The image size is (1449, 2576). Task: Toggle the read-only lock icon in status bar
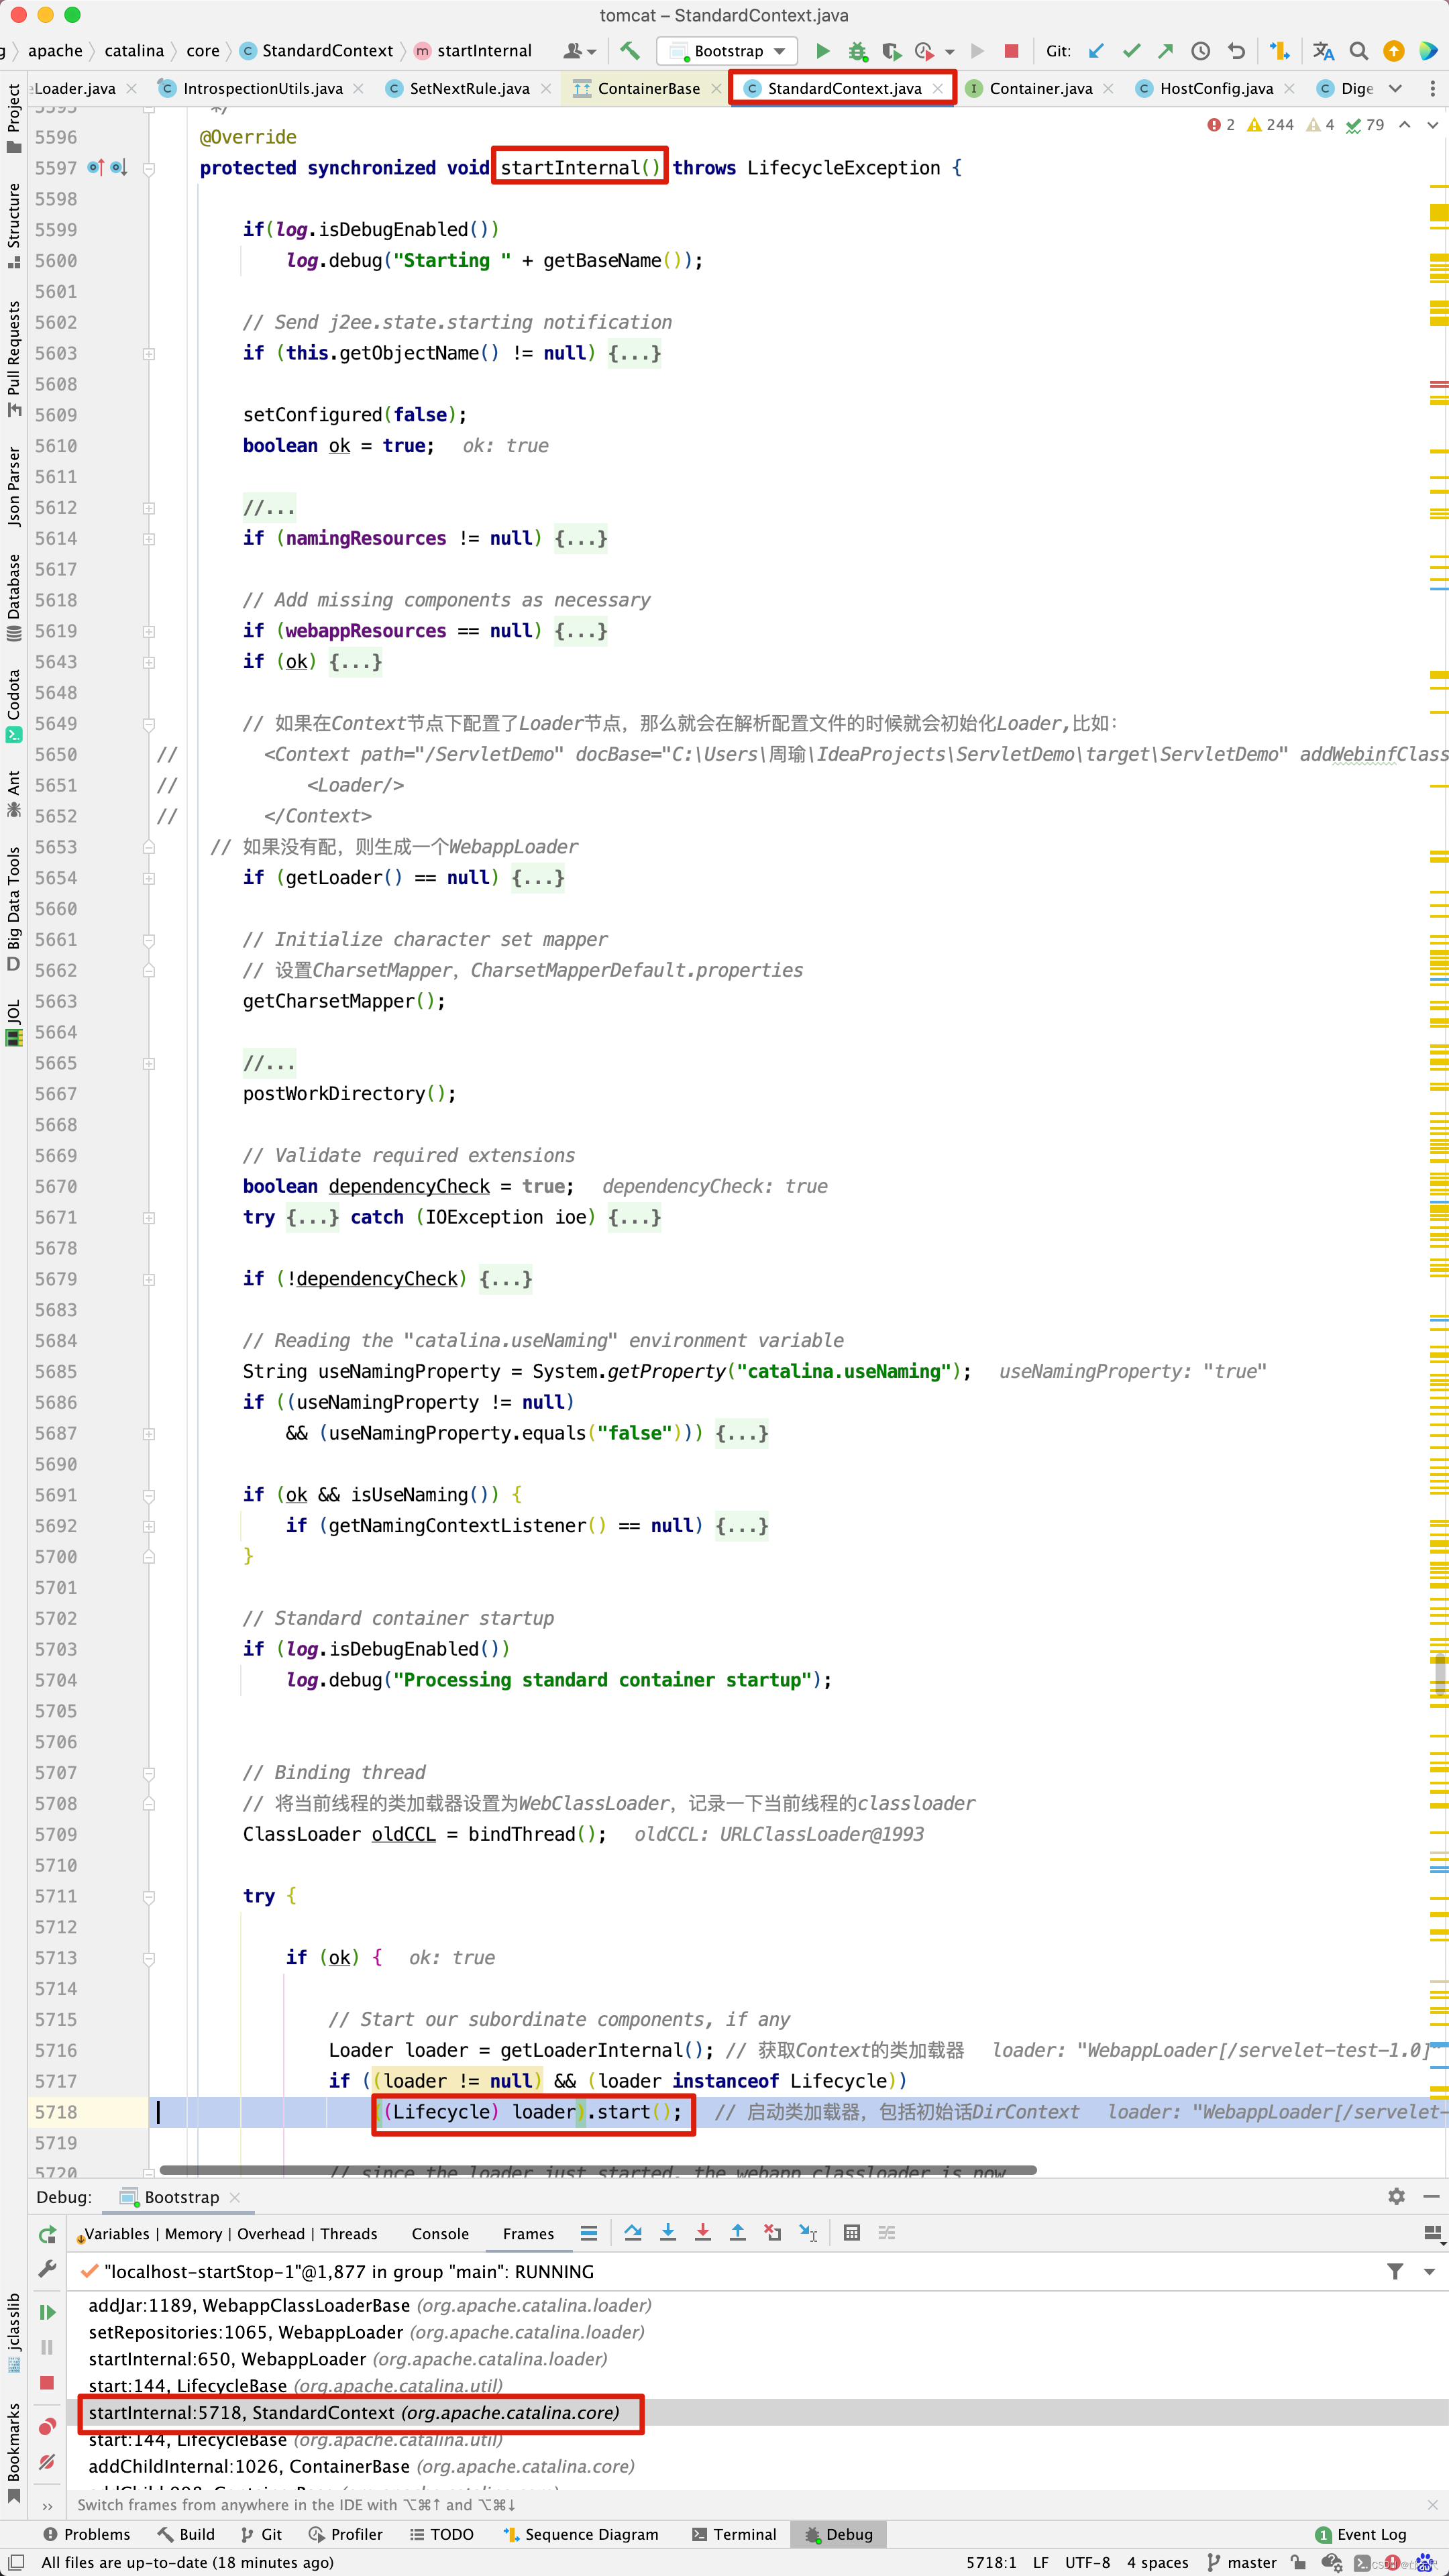point(1298,2562)
